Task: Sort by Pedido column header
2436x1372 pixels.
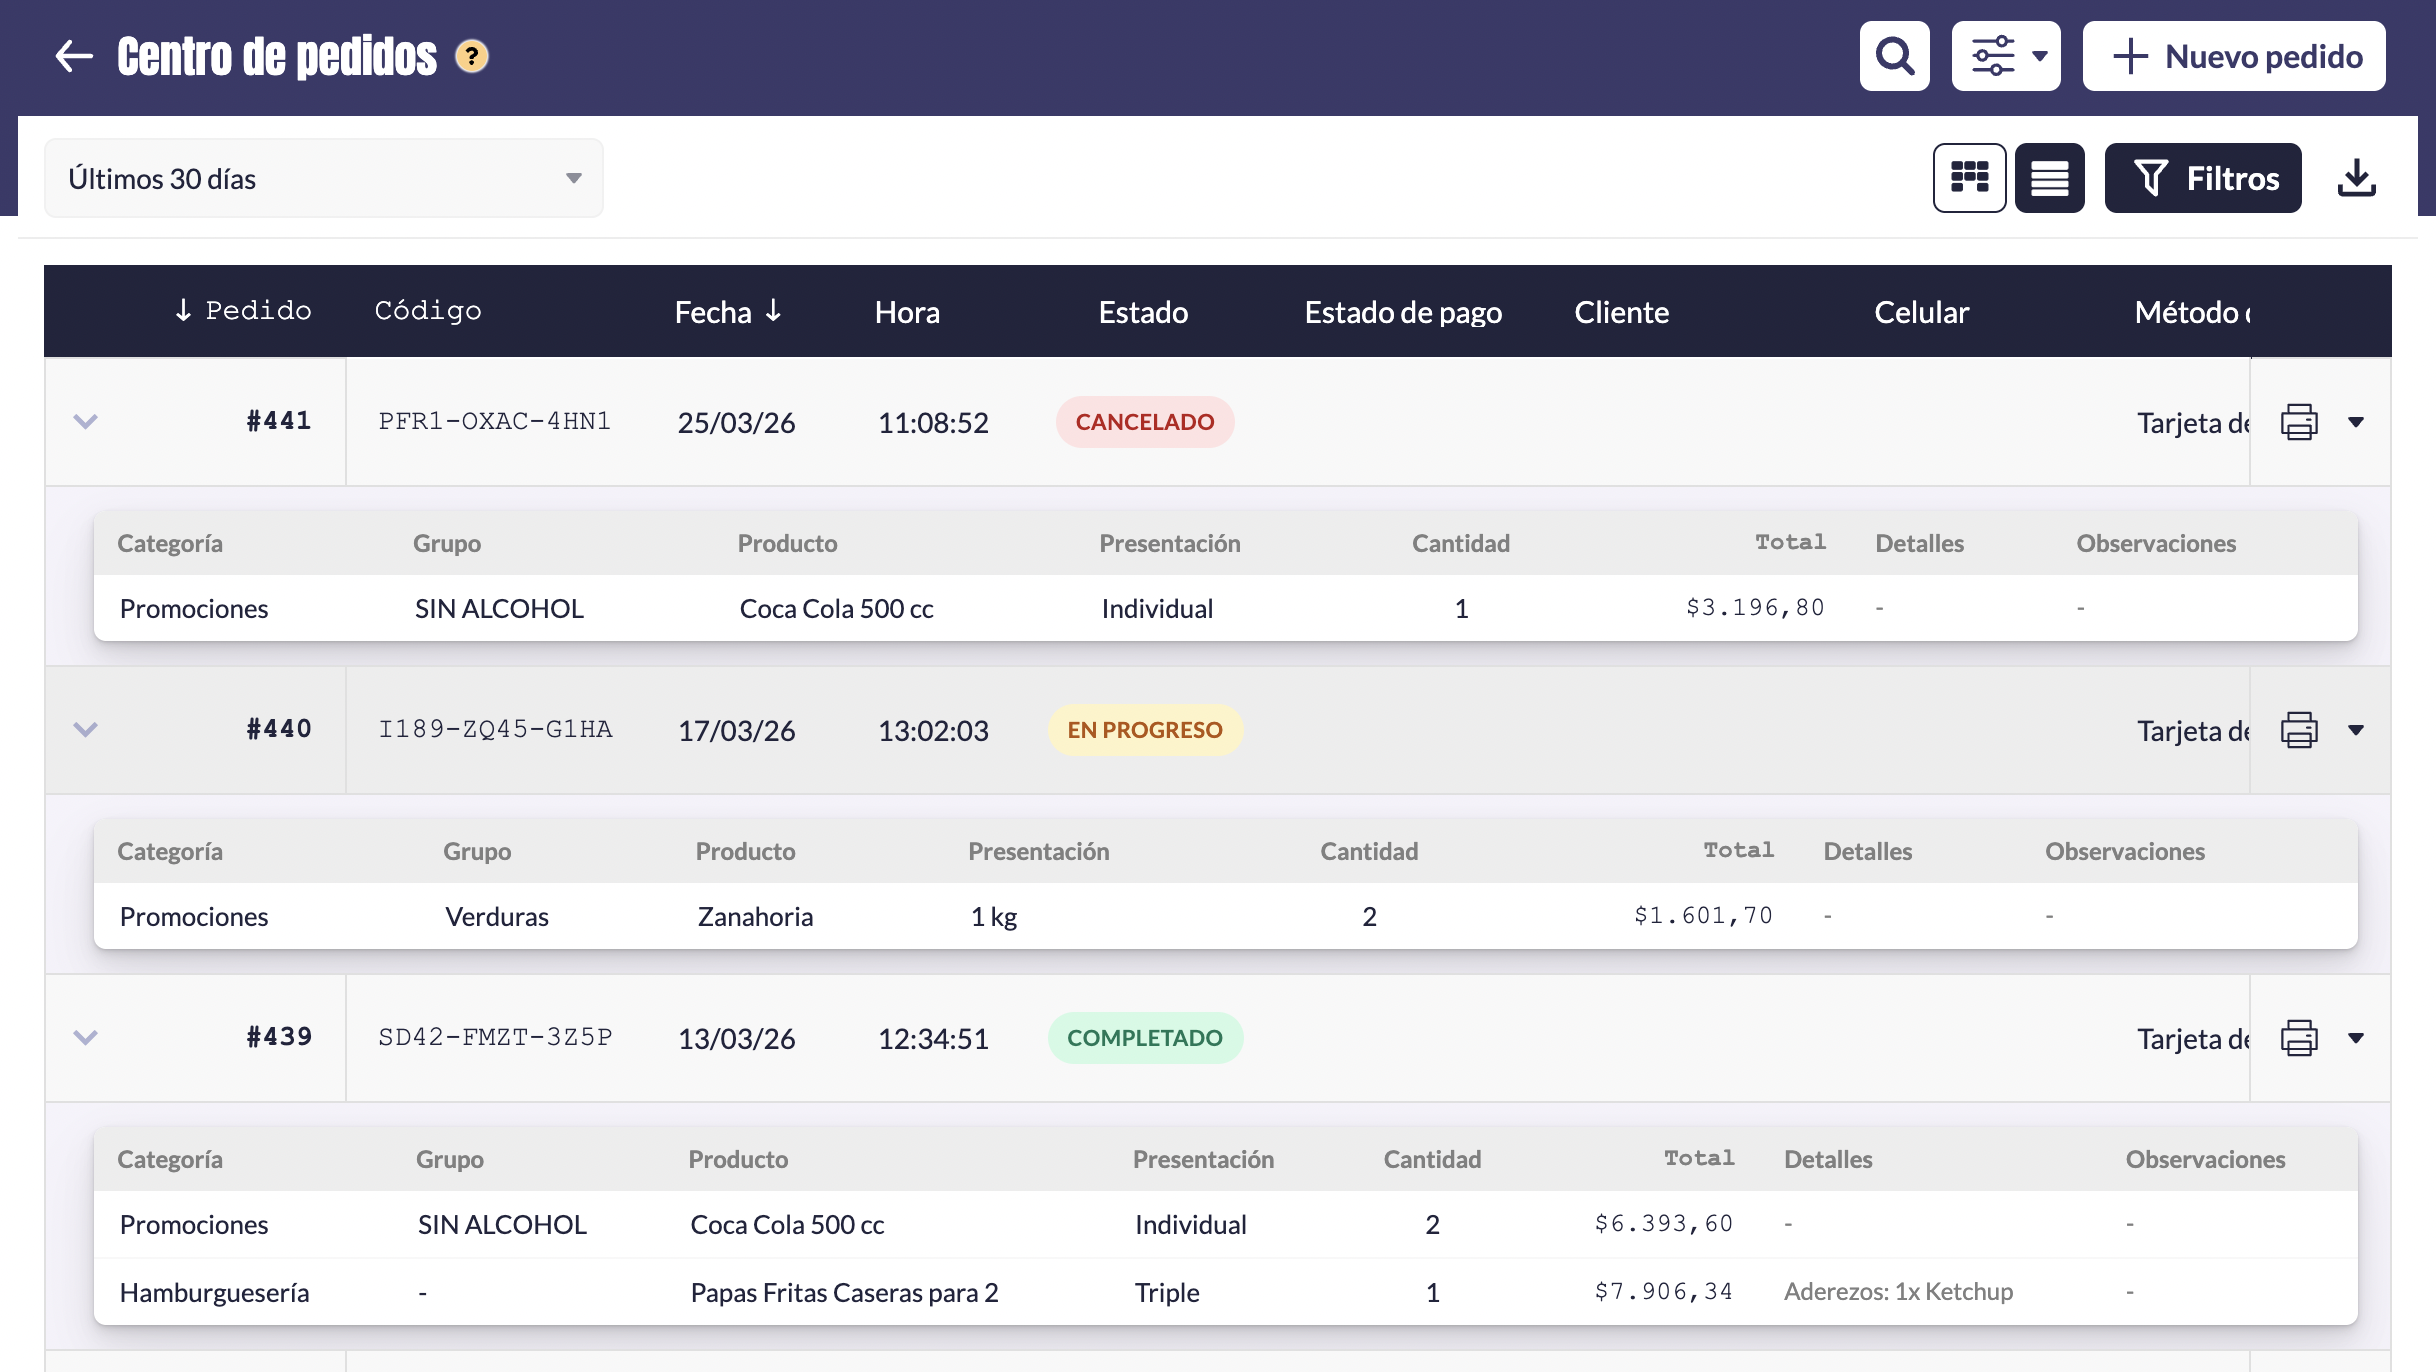Action: tap(243, 311)
